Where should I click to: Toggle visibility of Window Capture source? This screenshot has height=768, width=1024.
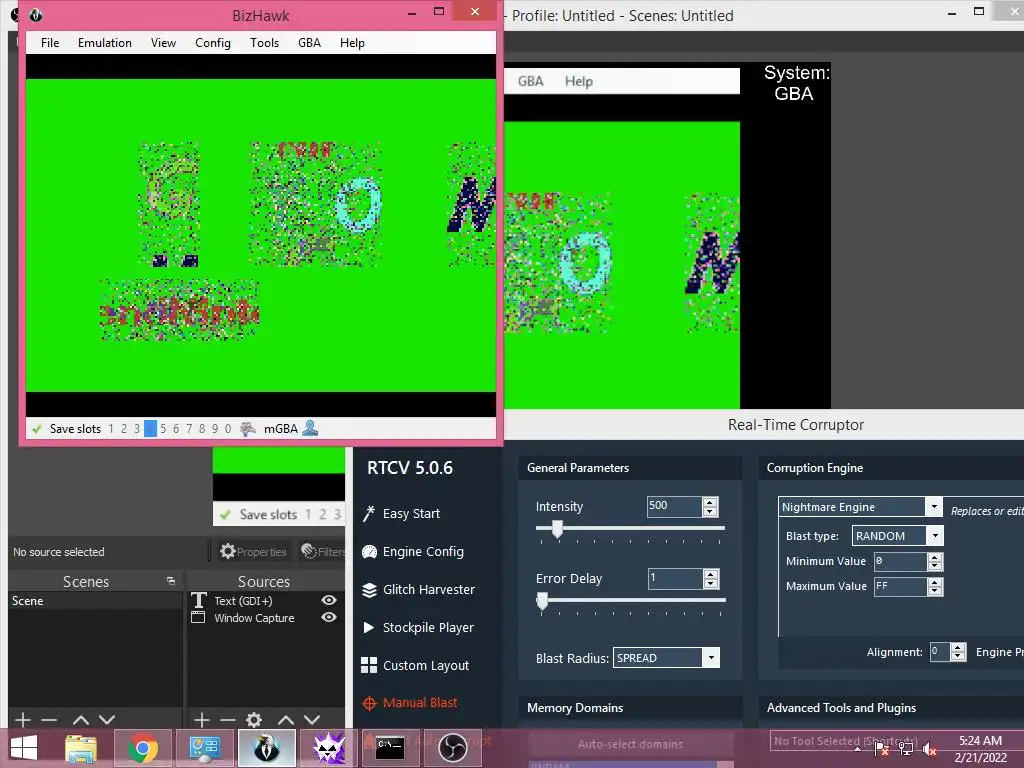click(x=329, y=617)
